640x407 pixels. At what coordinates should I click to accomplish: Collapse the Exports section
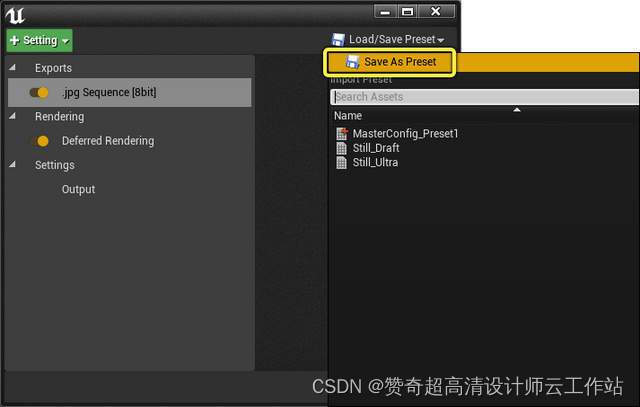(x=13, y=67)
